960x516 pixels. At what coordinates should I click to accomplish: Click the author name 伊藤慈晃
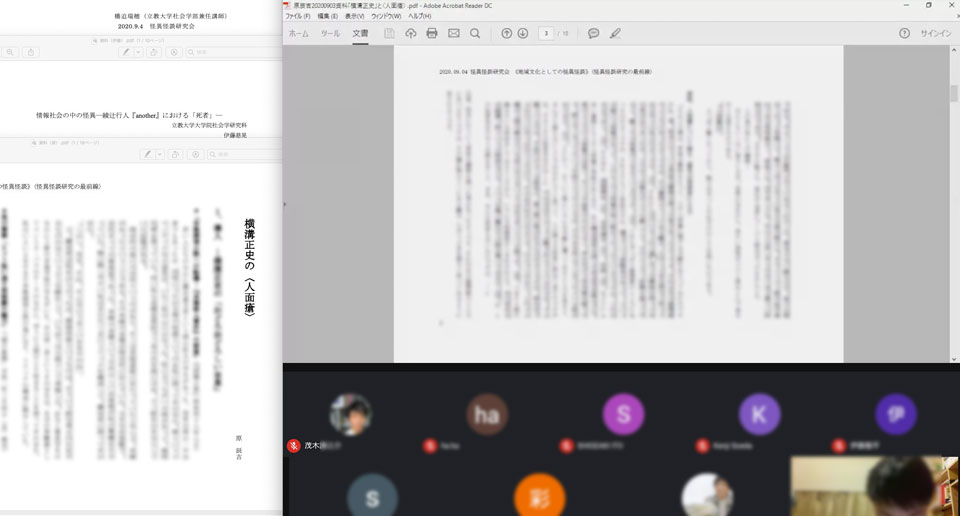pyautogui.click(x=234, y=135)
